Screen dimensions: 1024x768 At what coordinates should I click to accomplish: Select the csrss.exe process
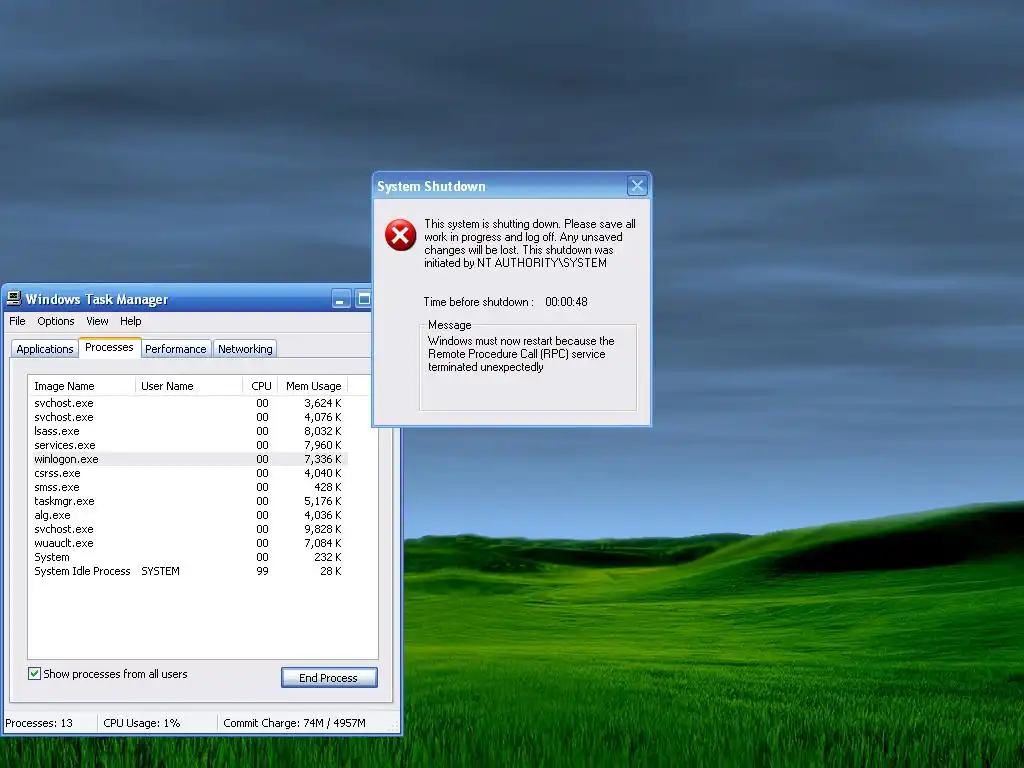pyautogui.click(x=188, y=473)
